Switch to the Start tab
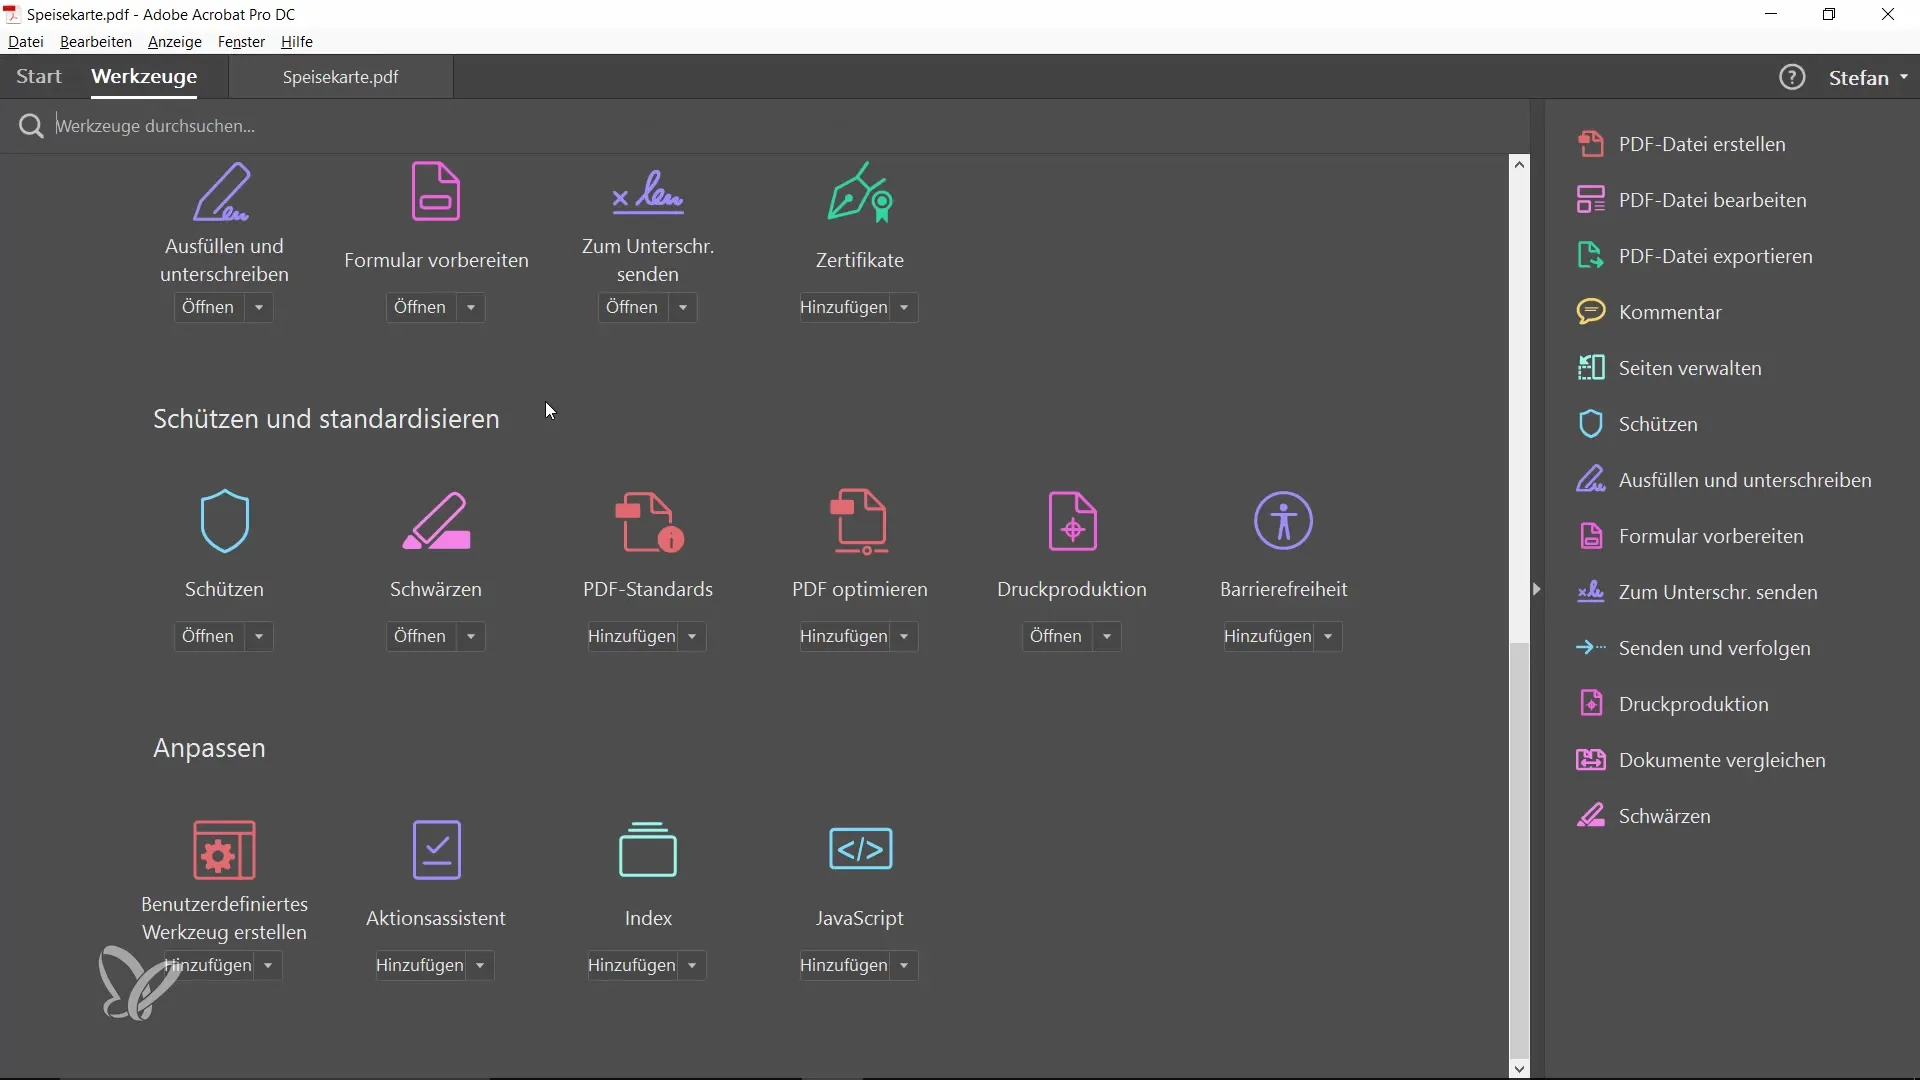The image size is (1920, 1080). 39,77
